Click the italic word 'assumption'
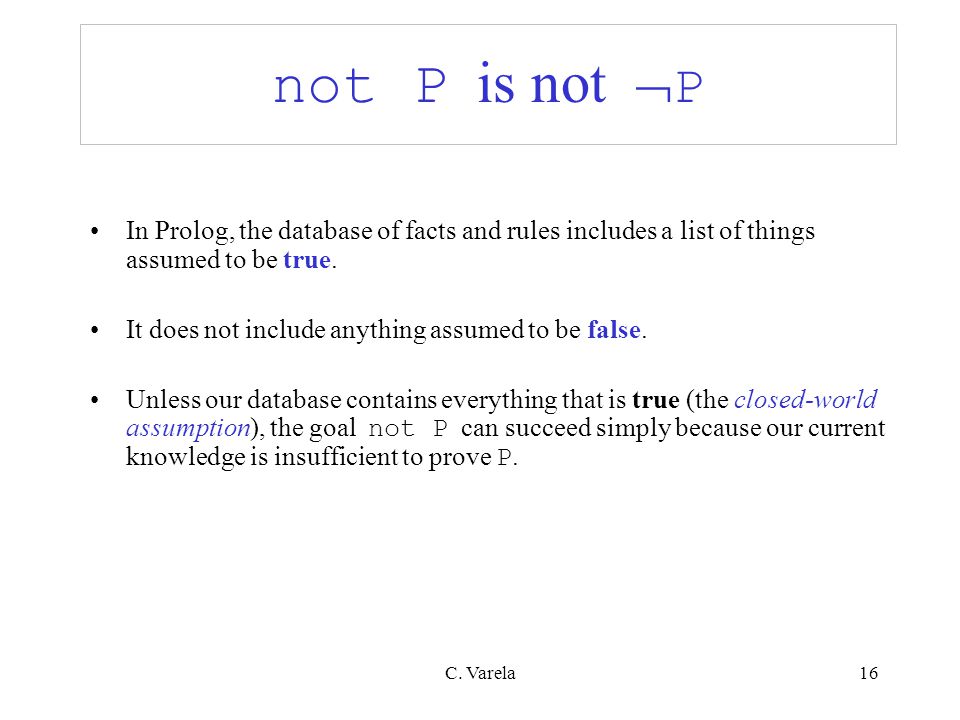Viewport: 960px width, 720px height. (x=189, y=429)
